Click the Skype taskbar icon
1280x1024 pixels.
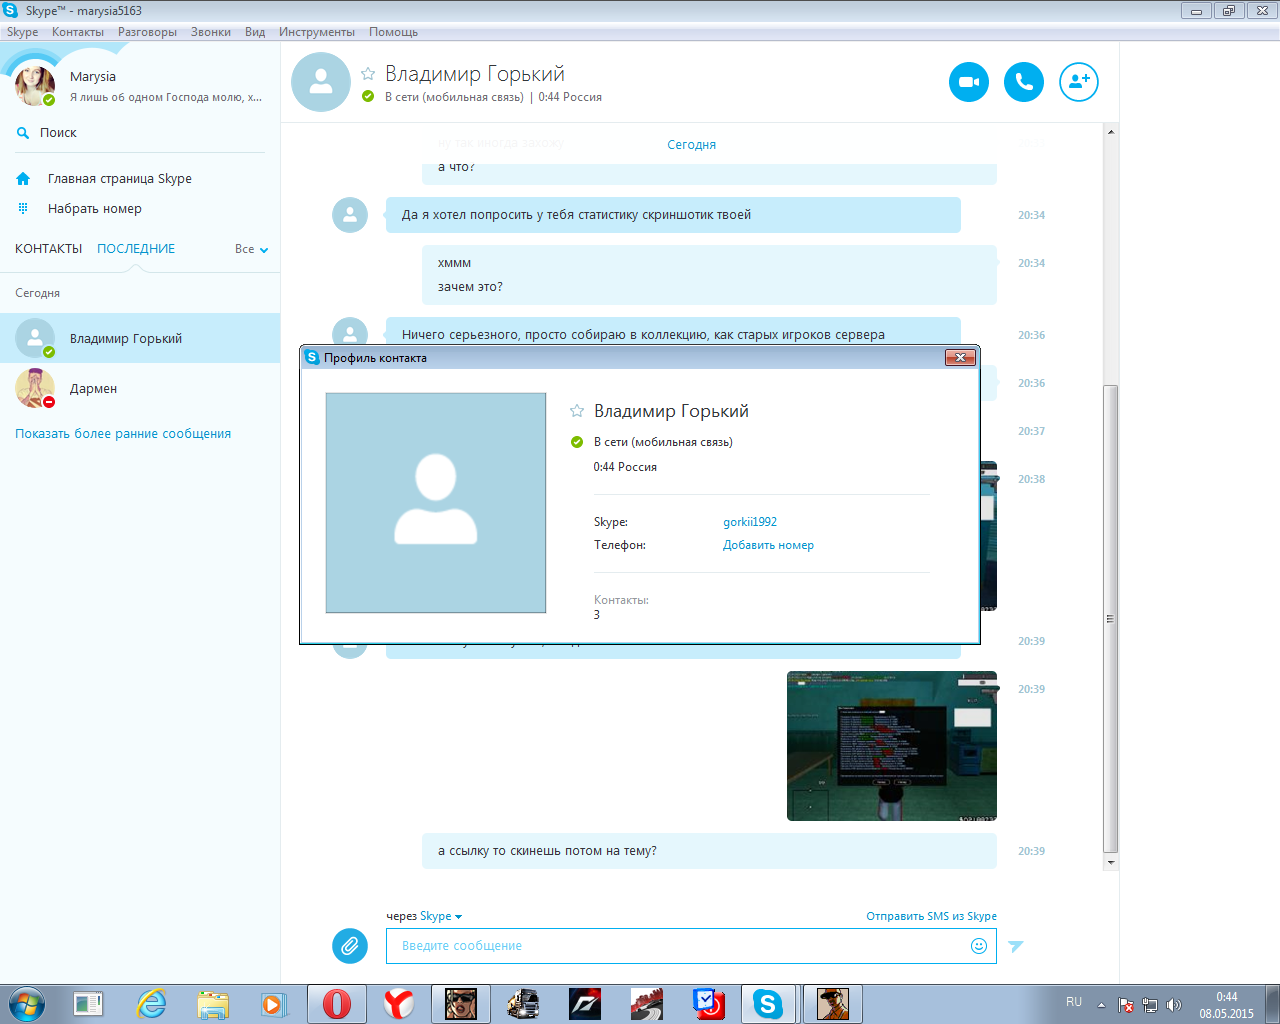[768, 1004]
